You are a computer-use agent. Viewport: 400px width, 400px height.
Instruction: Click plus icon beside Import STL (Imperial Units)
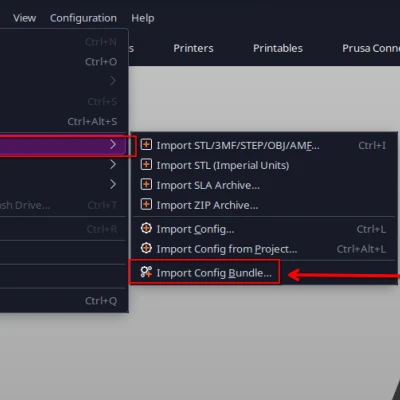pyautogui.click(x=146, y=165)
